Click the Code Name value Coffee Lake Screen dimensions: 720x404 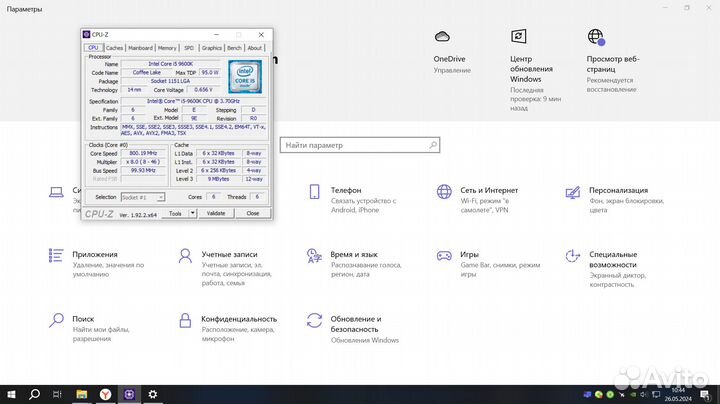pos(146,73)
